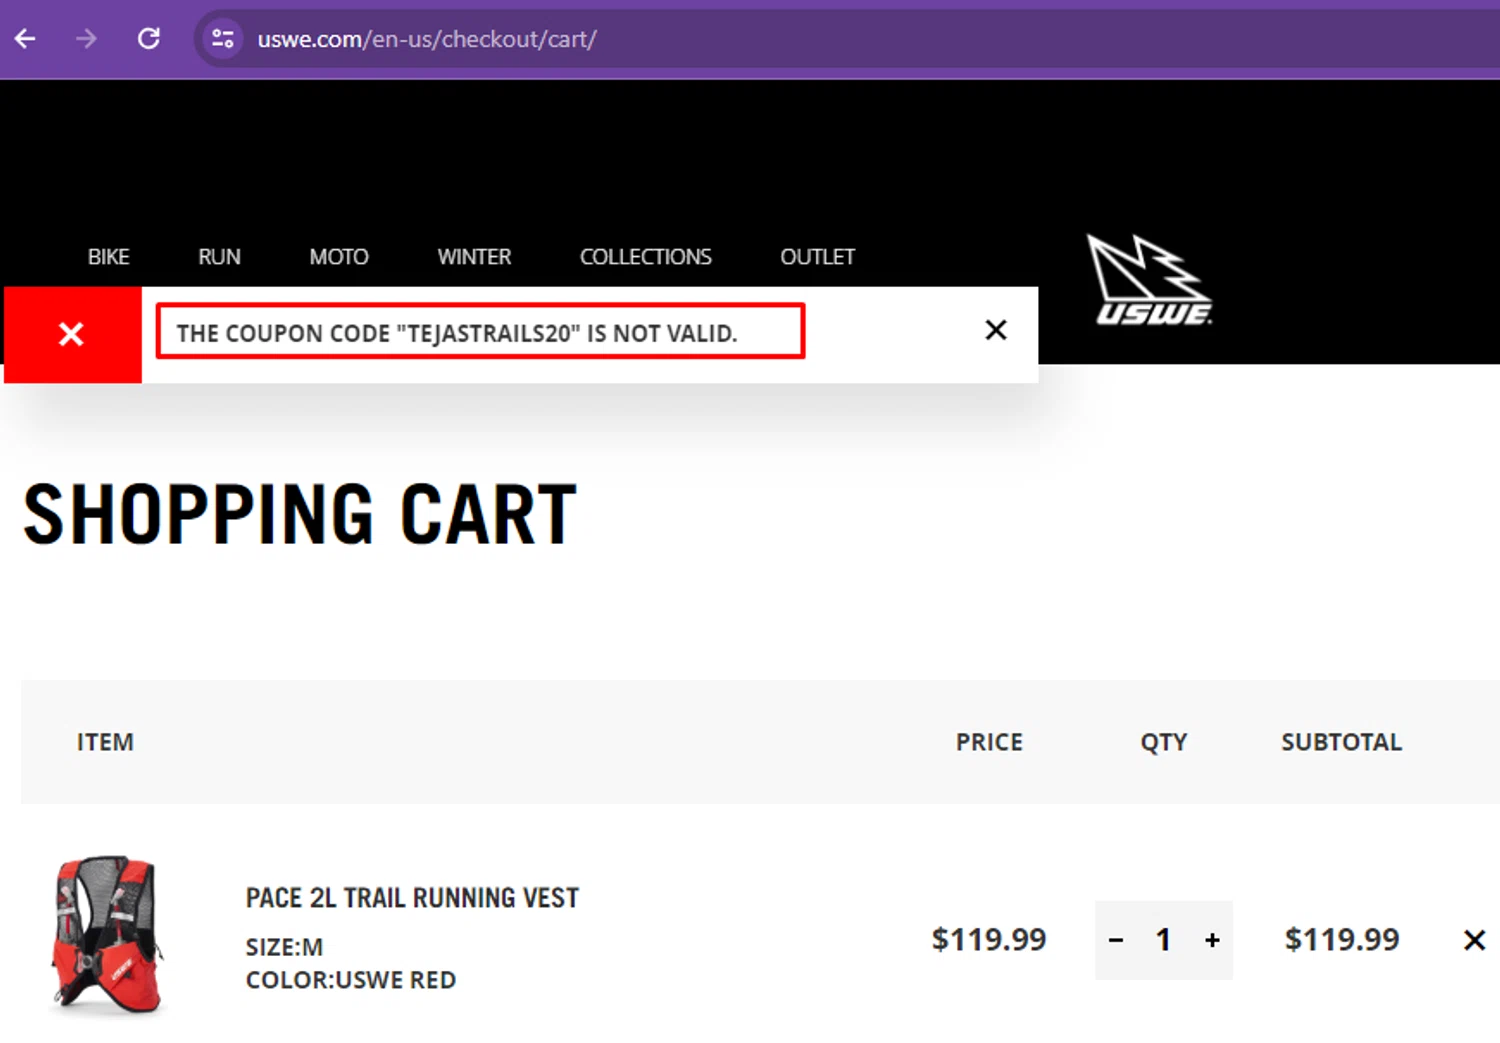The width and height of the screenshot is (1500, 1043).
Task: Open the MOTO menu
Action: pyautogui.click(x=339, y=257)
